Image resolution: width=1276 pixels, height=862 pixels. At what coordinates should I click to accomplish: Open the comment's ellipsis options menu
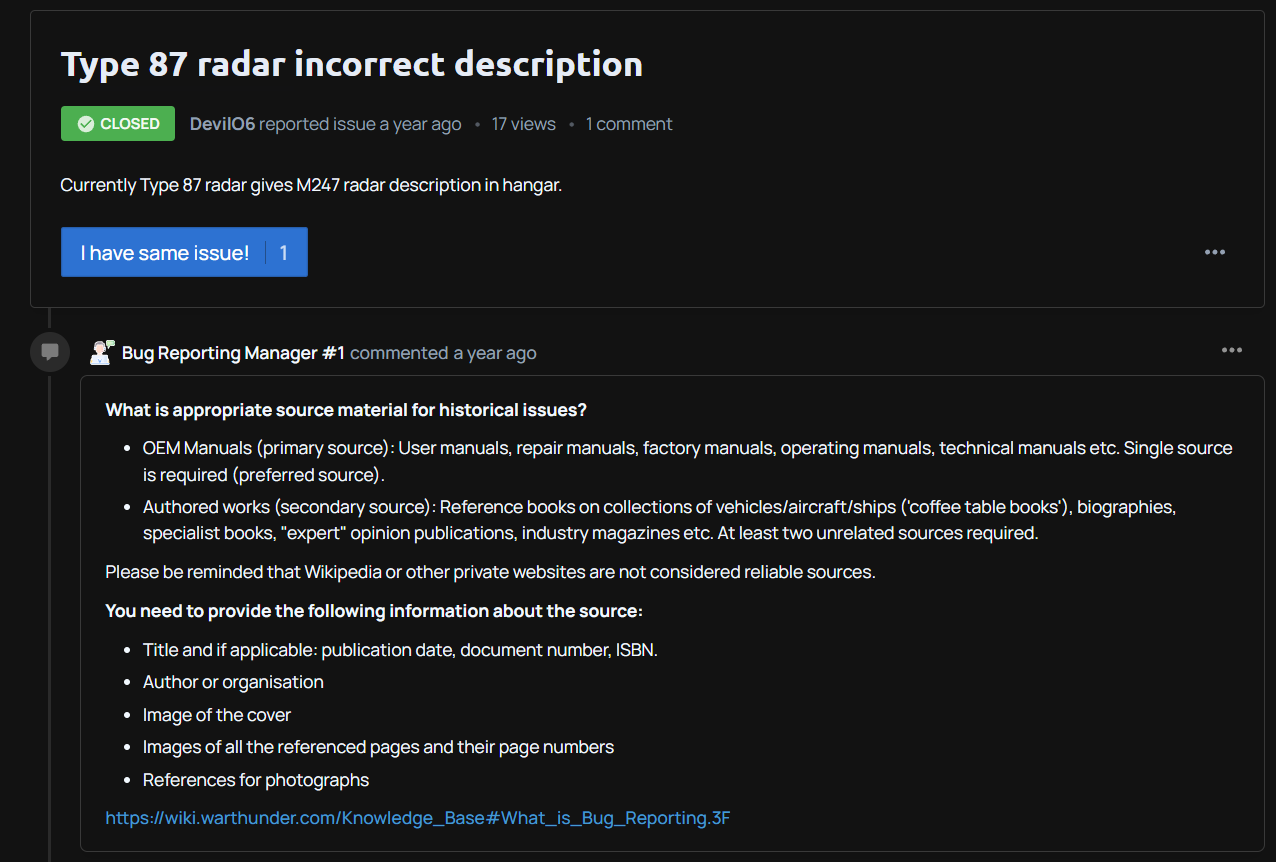[x=1231, y=350]
